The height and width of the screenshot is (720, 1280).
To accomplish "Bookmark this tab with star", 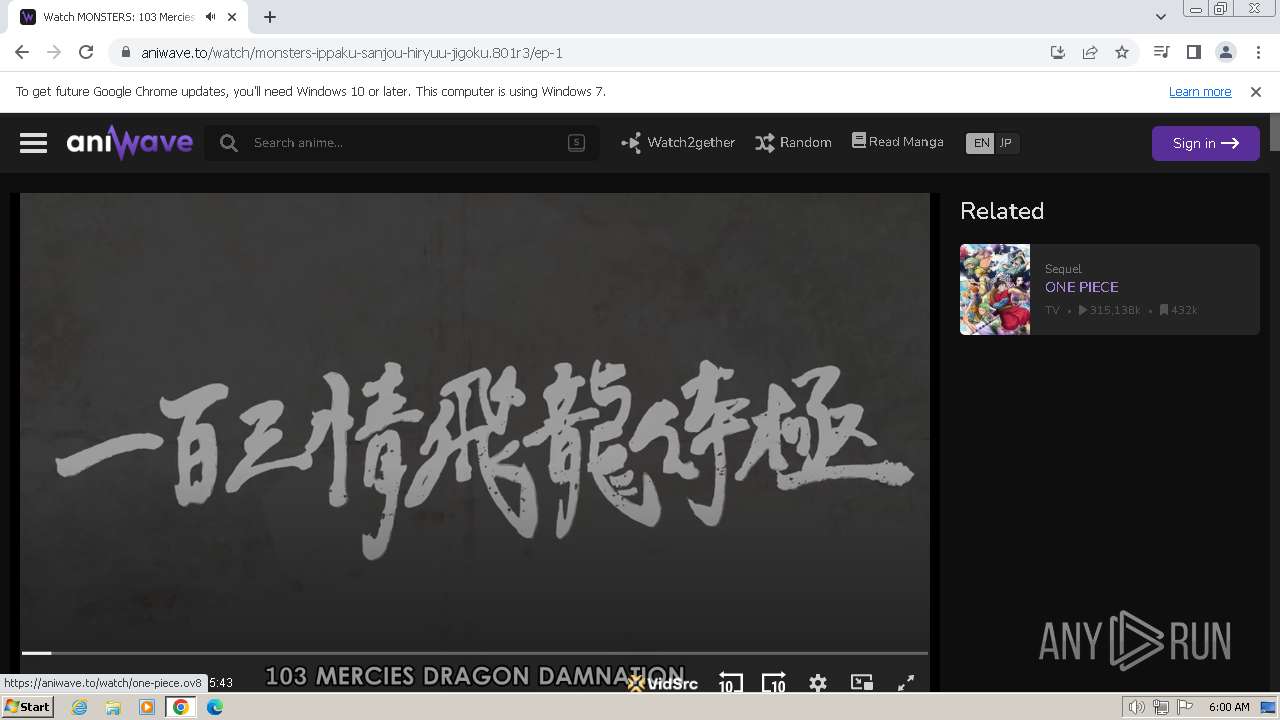I will coord(1122,52).
